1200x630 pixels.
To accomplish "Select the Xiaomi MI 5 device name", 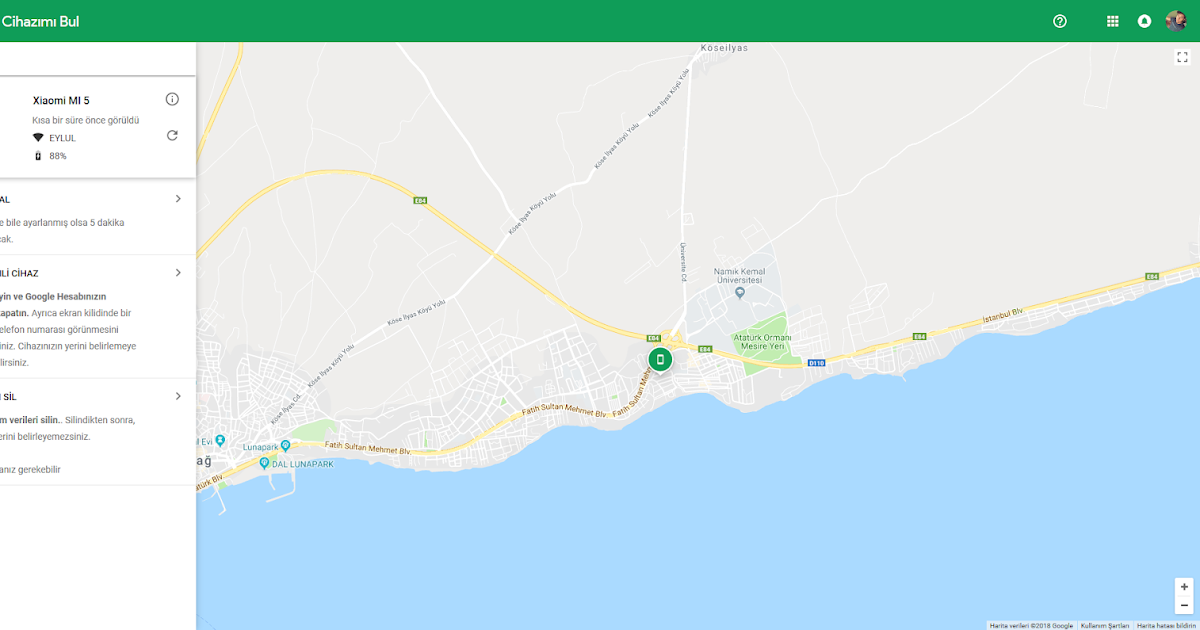I will point(61,100).
